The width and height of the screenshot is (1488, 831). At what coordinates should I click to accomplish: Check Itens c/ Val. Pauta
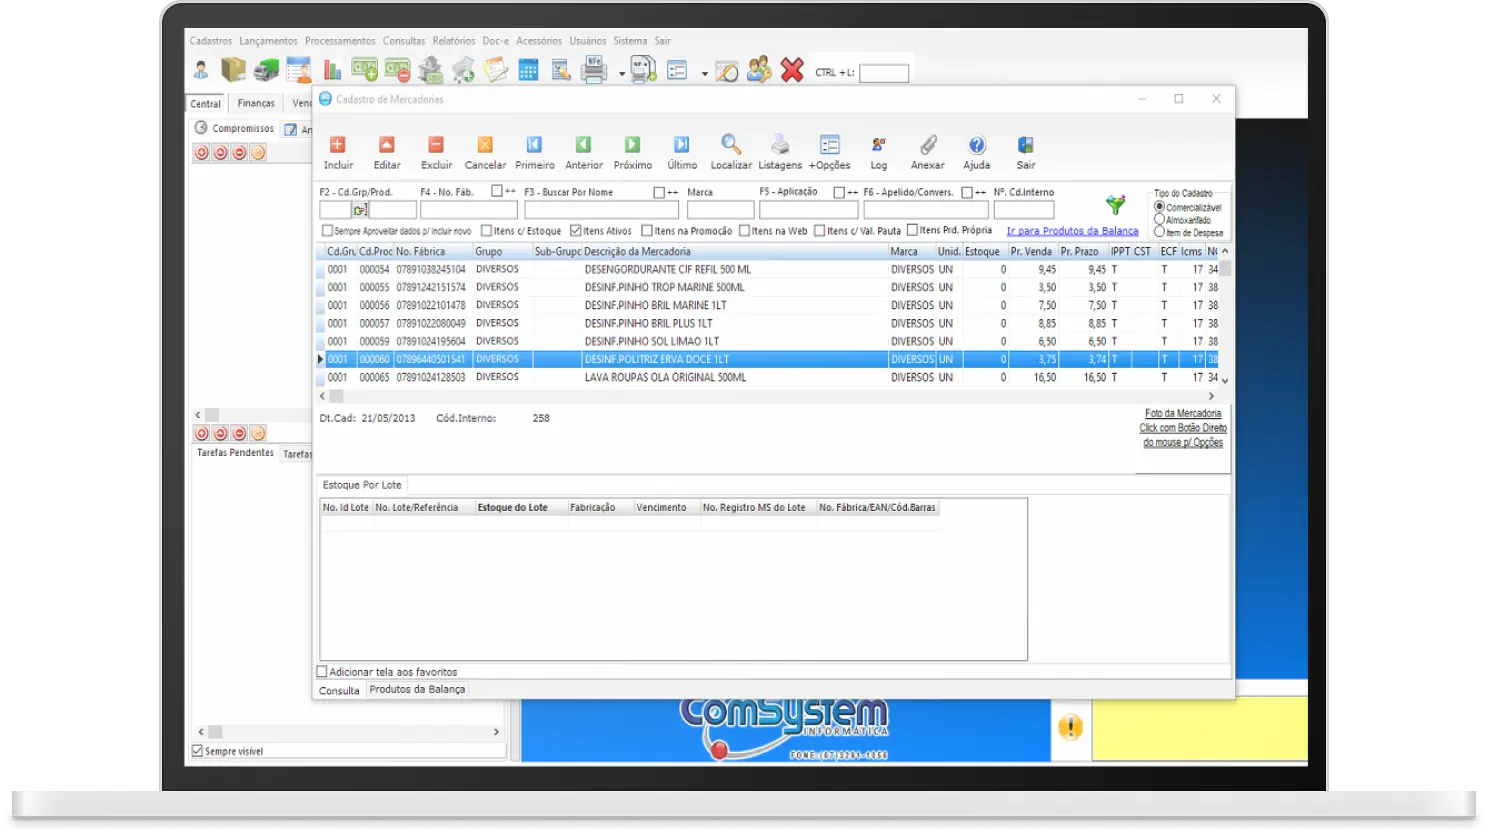point(820,231)
